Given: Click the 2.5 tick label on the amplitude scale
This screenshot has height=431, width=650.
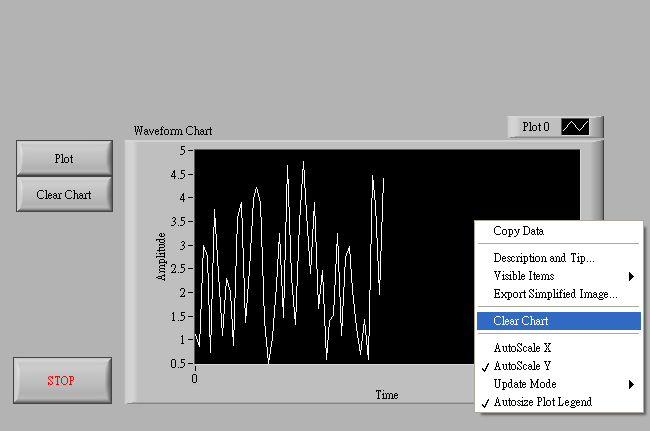Looking at the screenshot, I should point(178,269).
